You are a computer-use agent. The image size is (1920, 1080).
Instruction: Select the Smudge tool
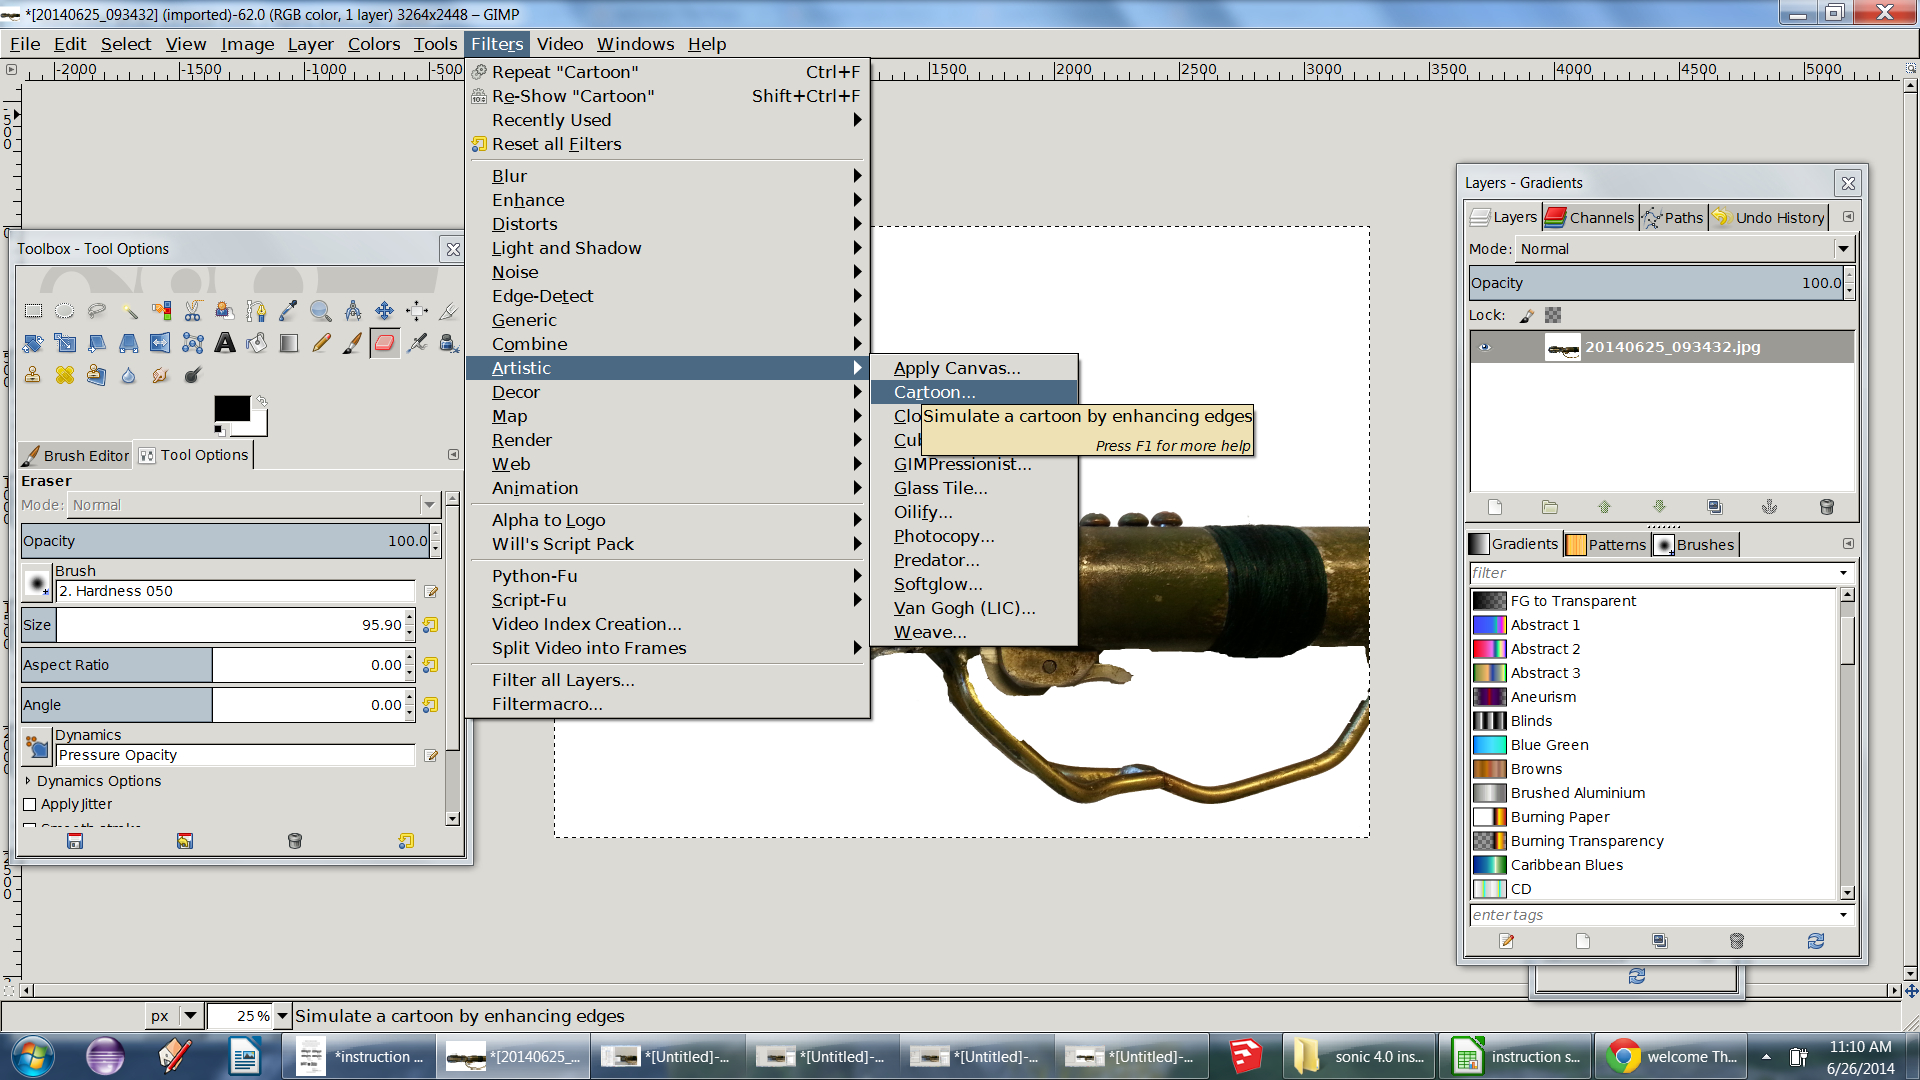pos(161,375)
